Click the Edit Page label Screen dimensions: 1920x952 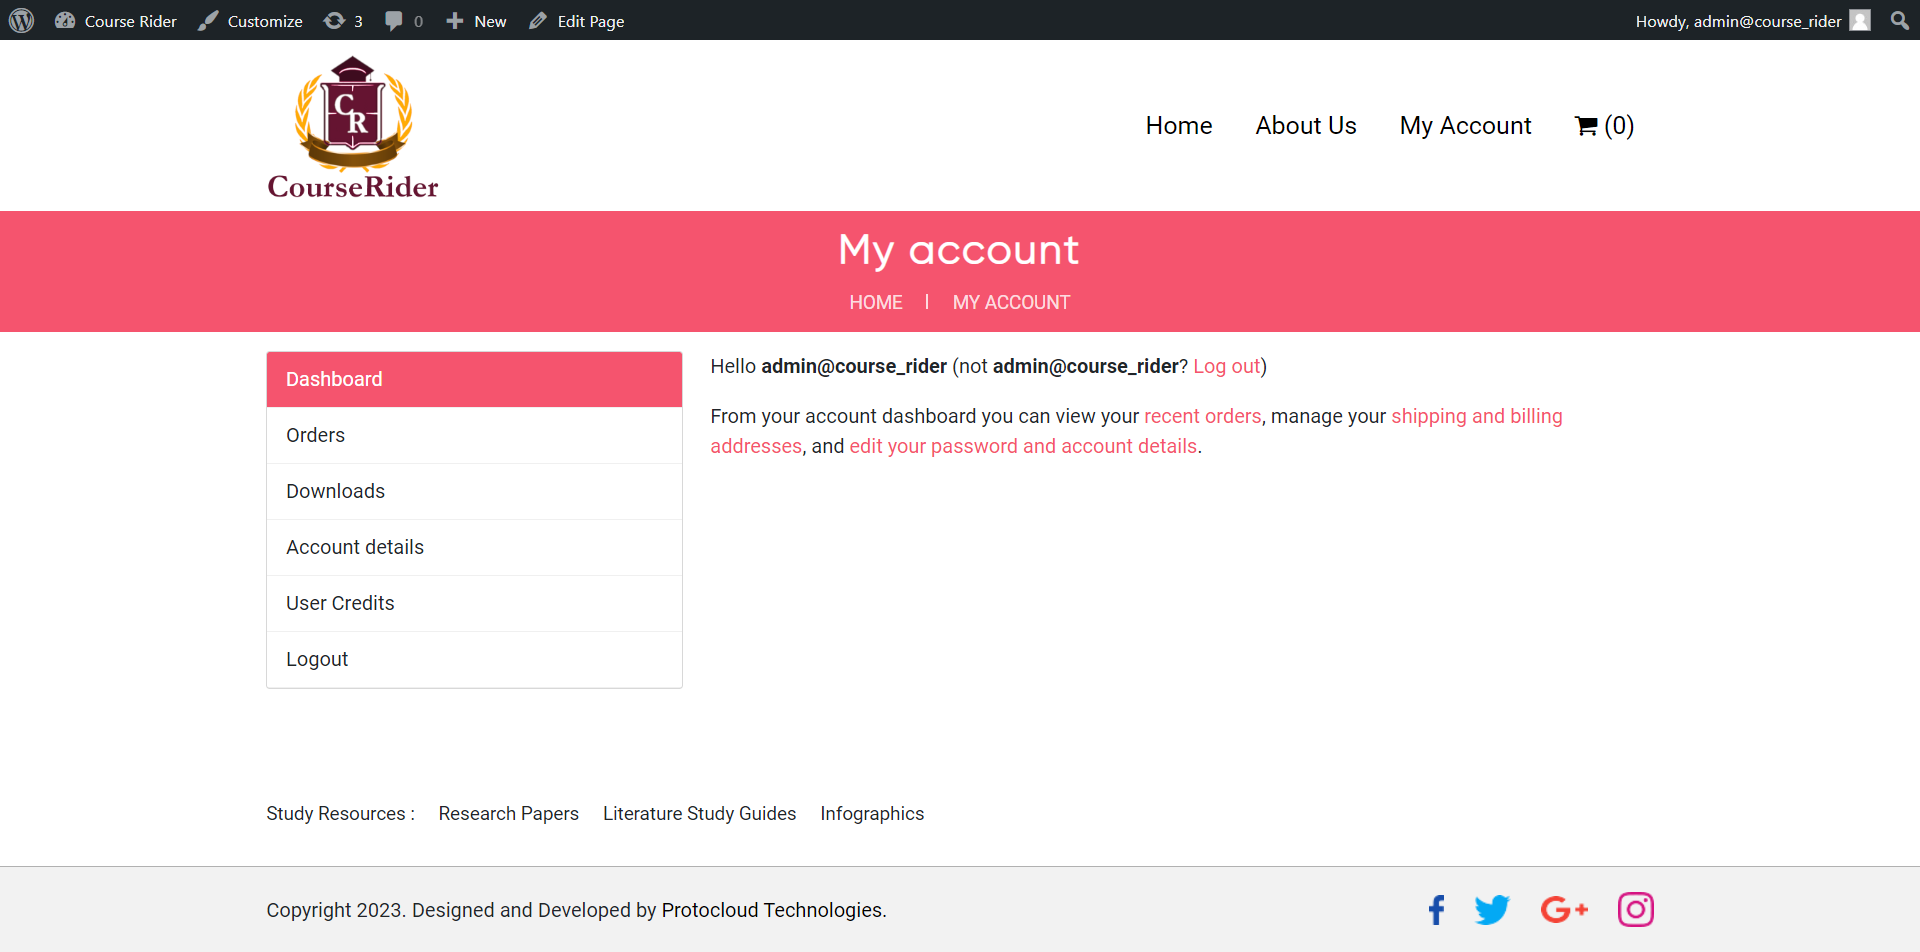tap(591, 21)
